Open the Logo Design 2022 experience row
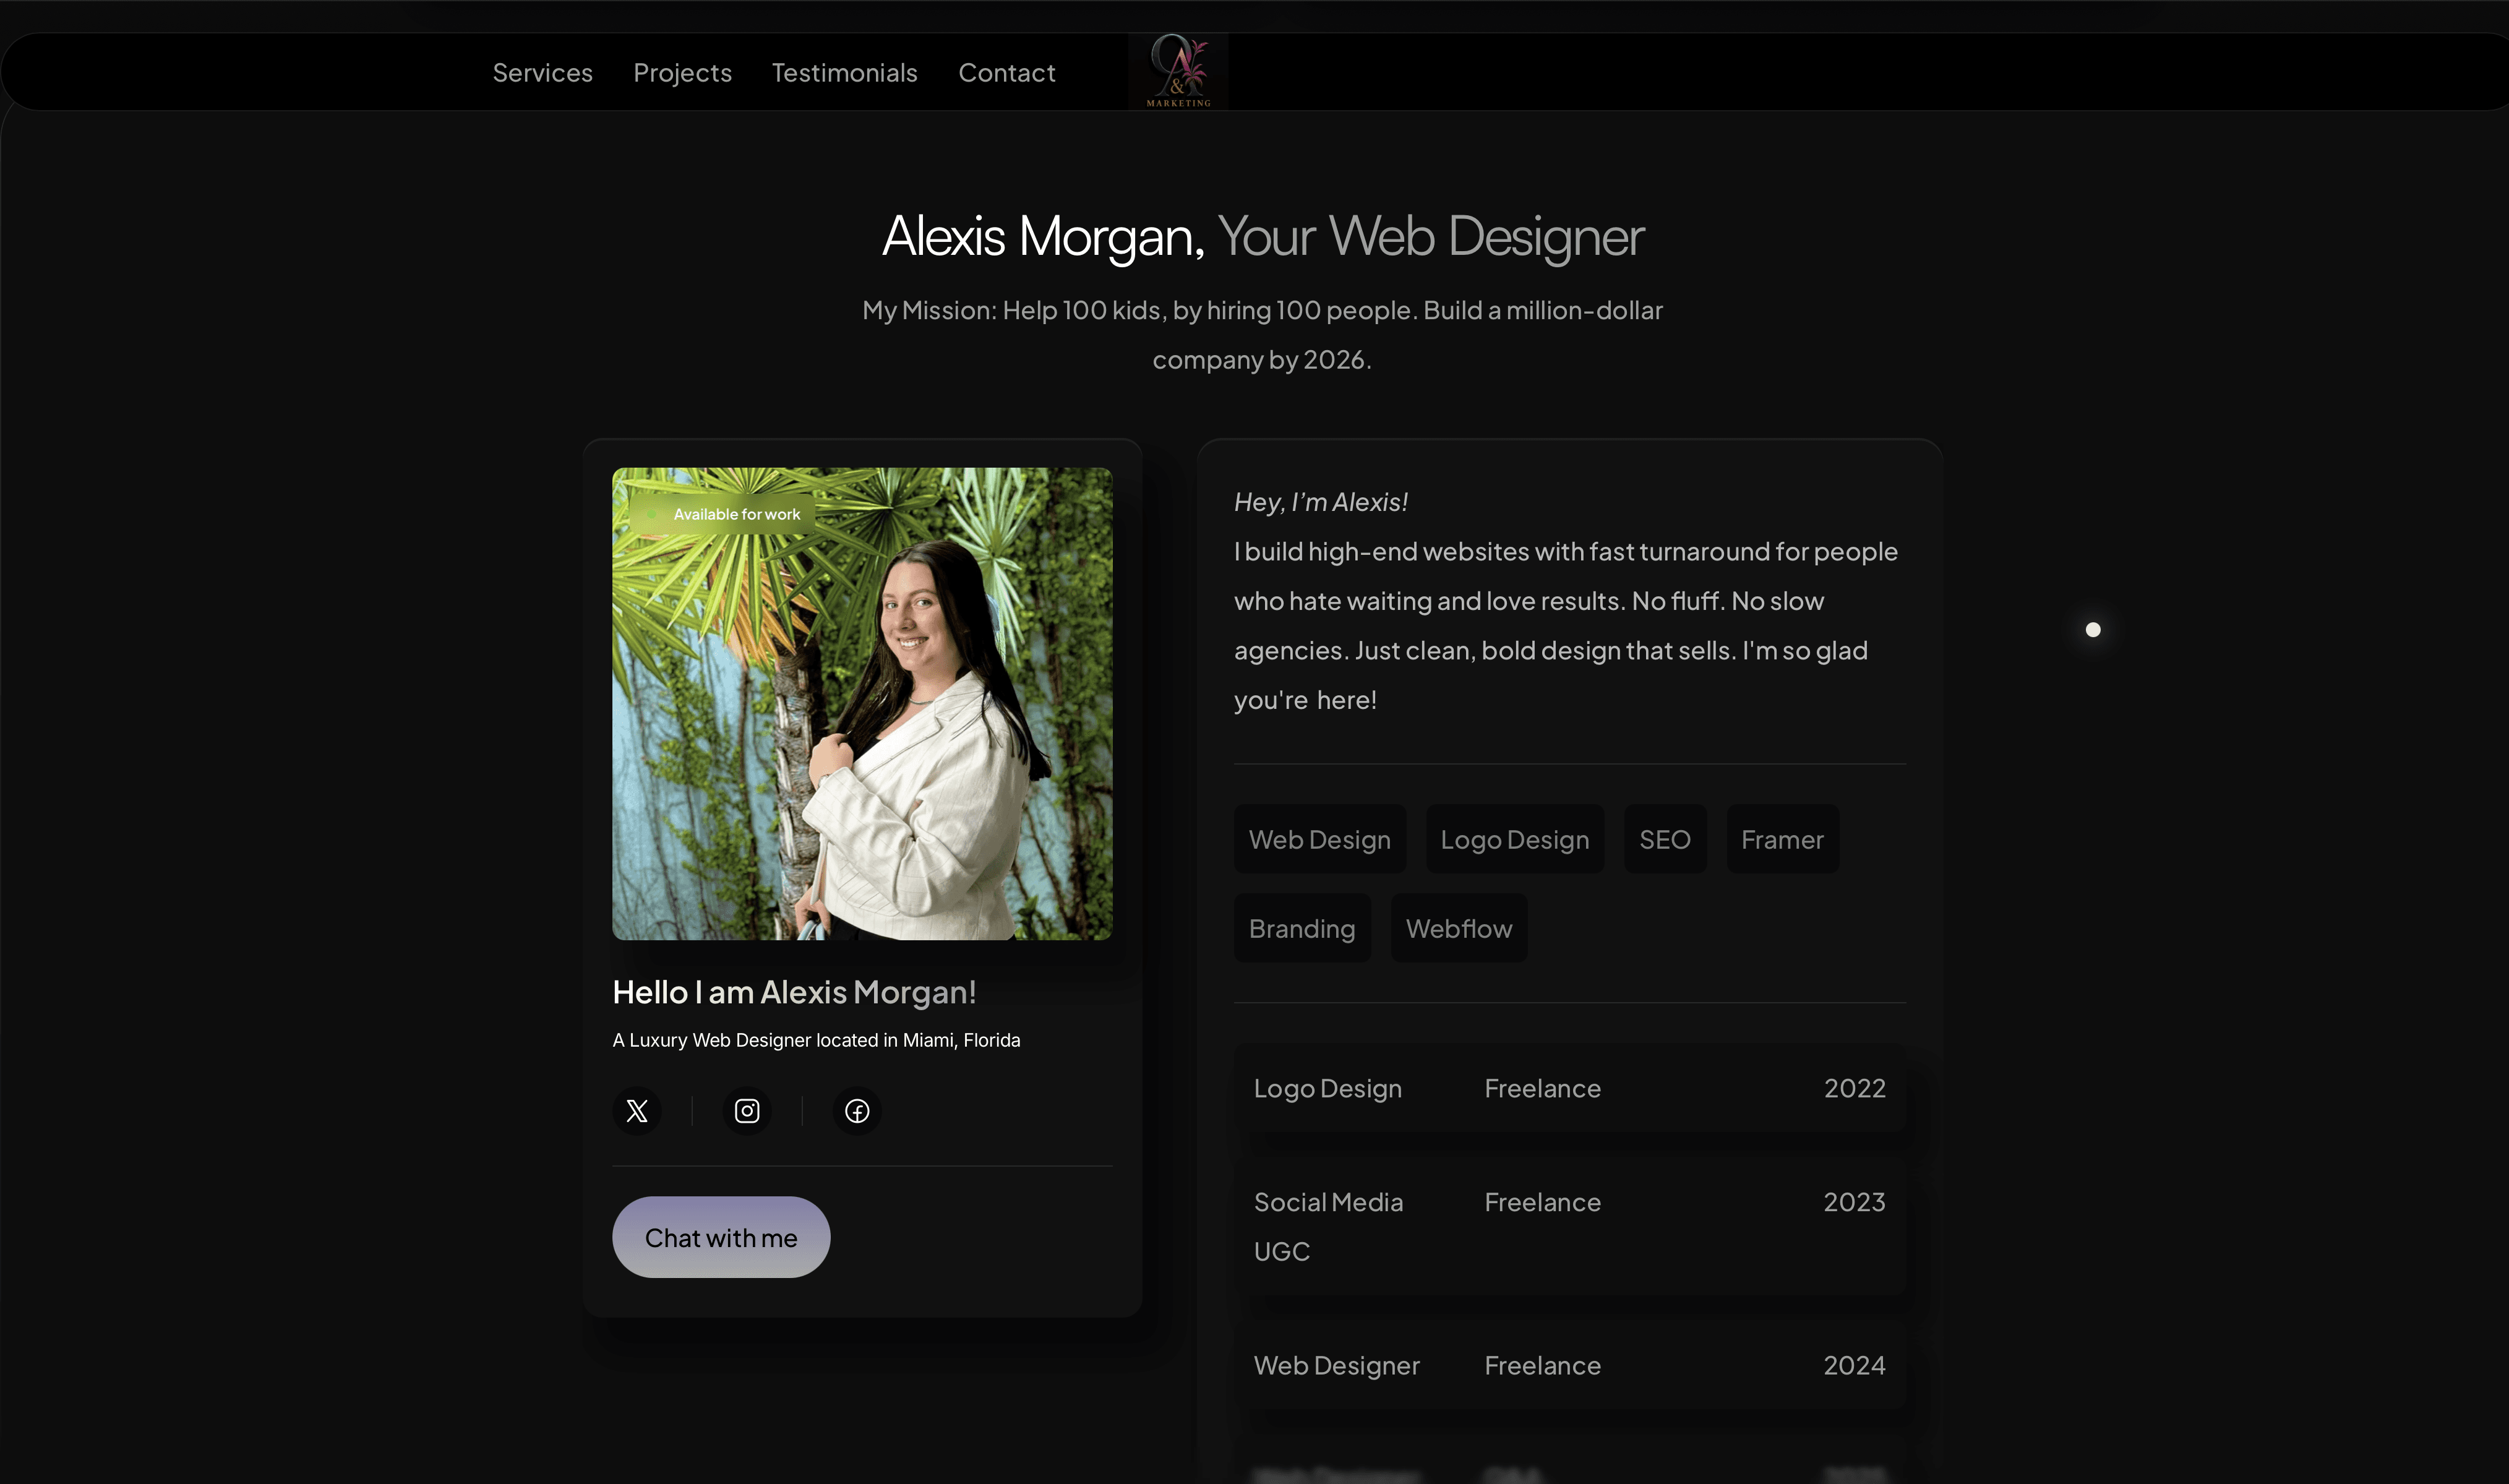The image size is (2509, 1484). click(x=1569, y=1088)
